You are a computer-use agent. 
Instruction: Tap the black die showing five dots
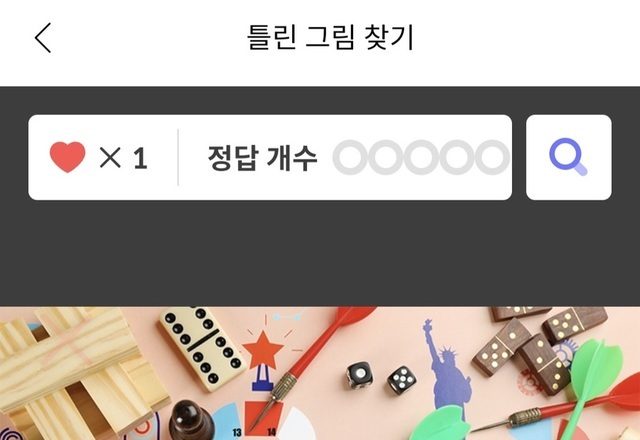tap(402, 380)
